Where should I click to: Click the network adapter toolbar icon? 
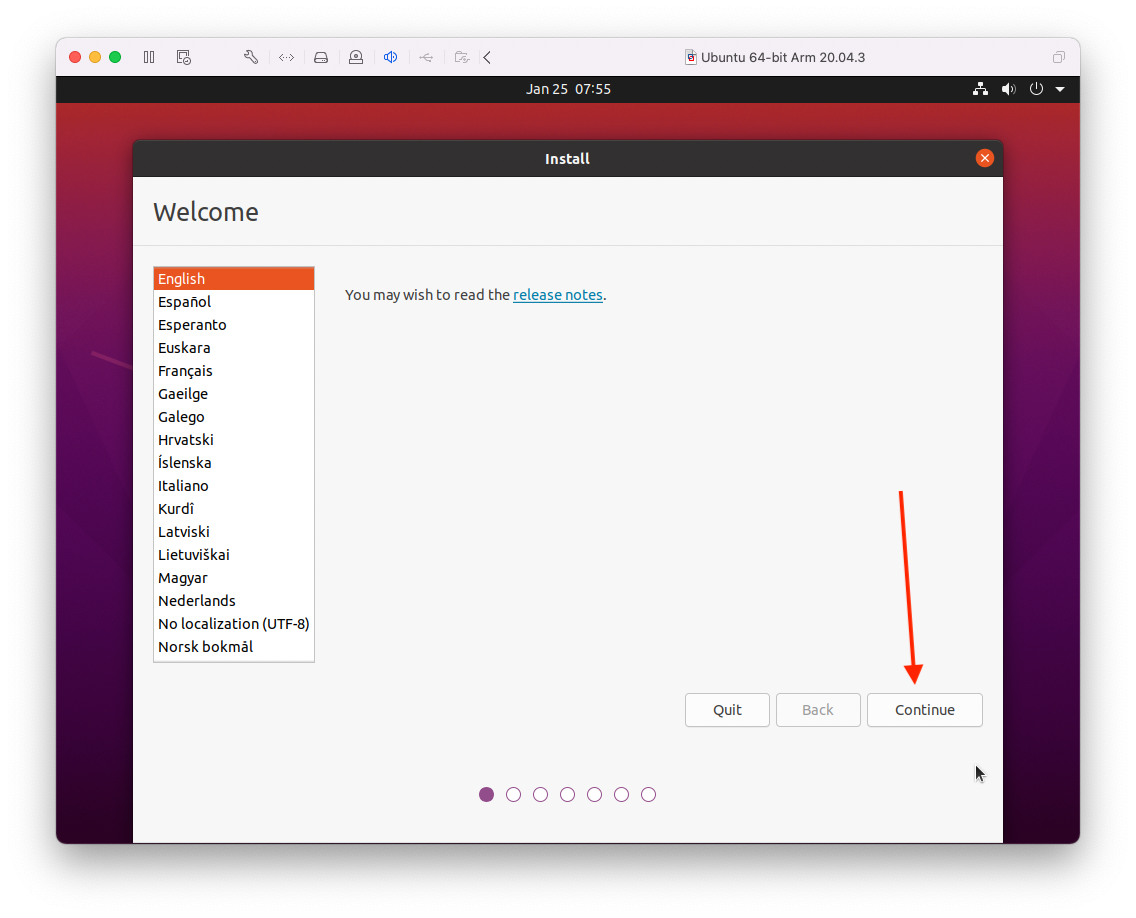pos(286,57)
